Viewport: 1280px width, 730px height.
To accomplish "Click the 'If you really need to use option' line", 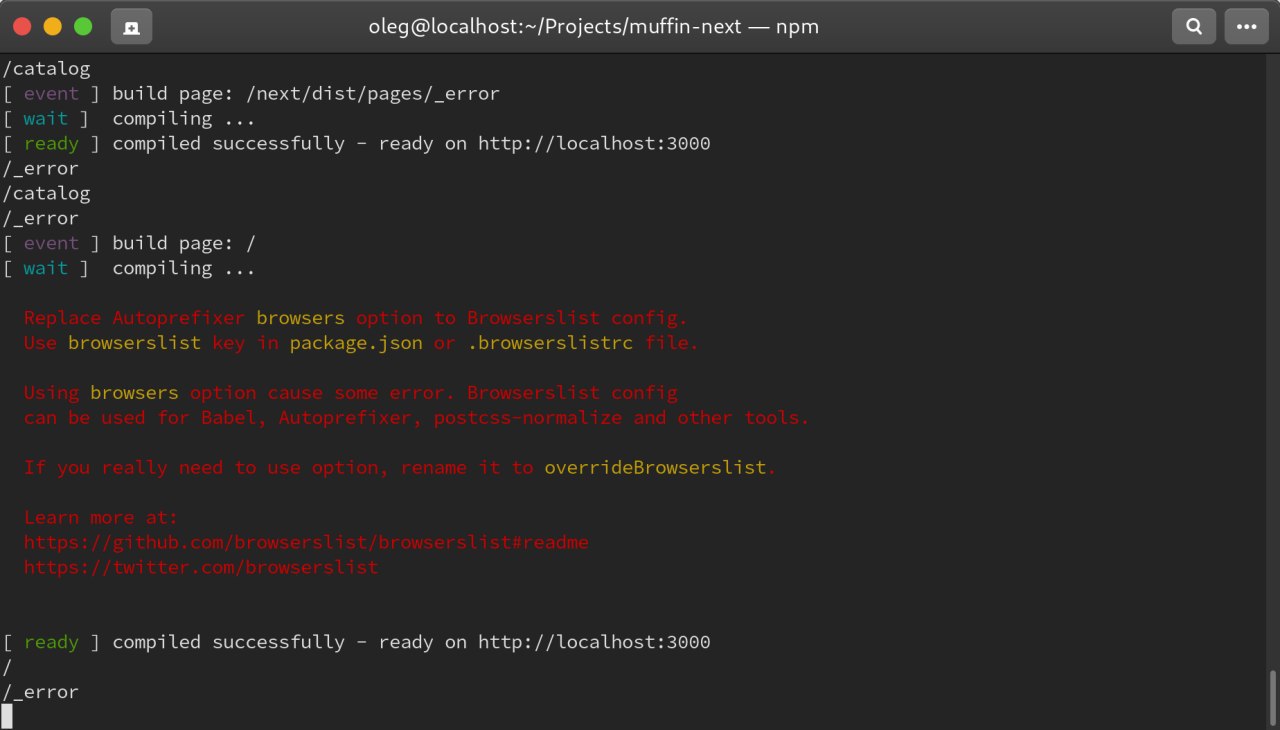I will coord(400,467).
